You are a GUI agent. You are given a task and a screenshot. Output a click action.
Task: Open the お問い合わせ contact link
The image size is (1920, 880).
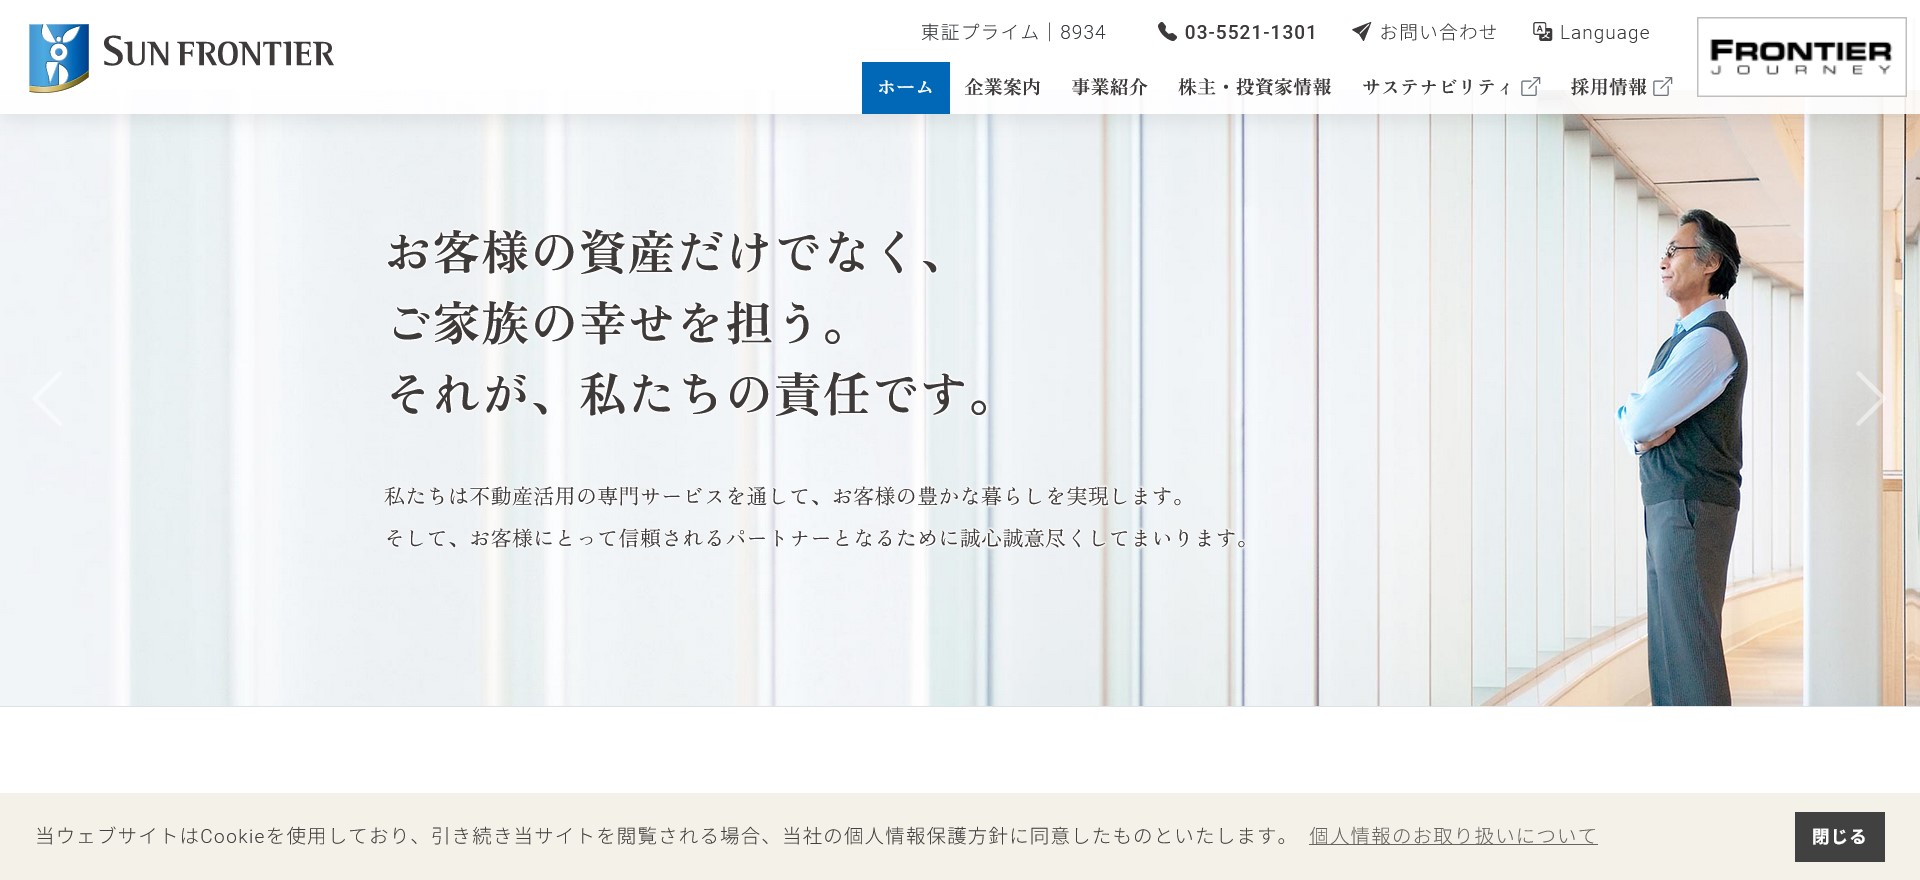point(1438,32)
